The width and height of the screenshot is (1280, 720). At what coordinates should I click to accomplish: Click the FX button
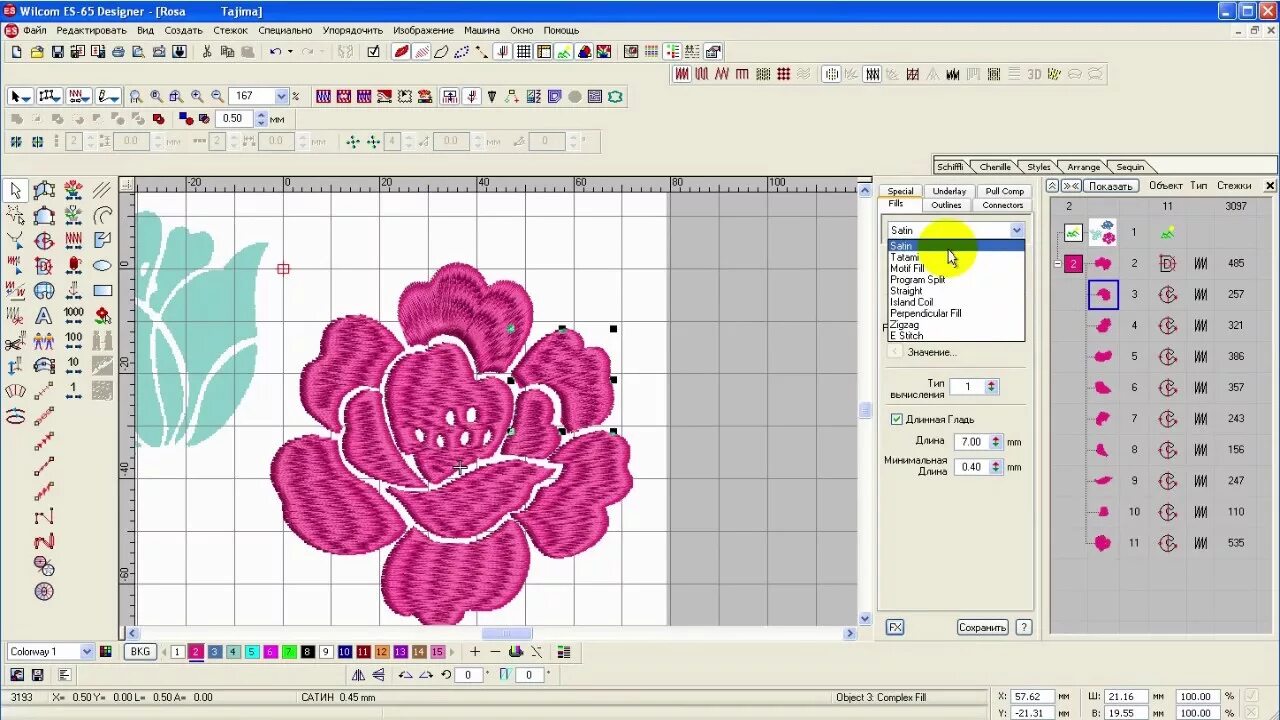point(895,628)
